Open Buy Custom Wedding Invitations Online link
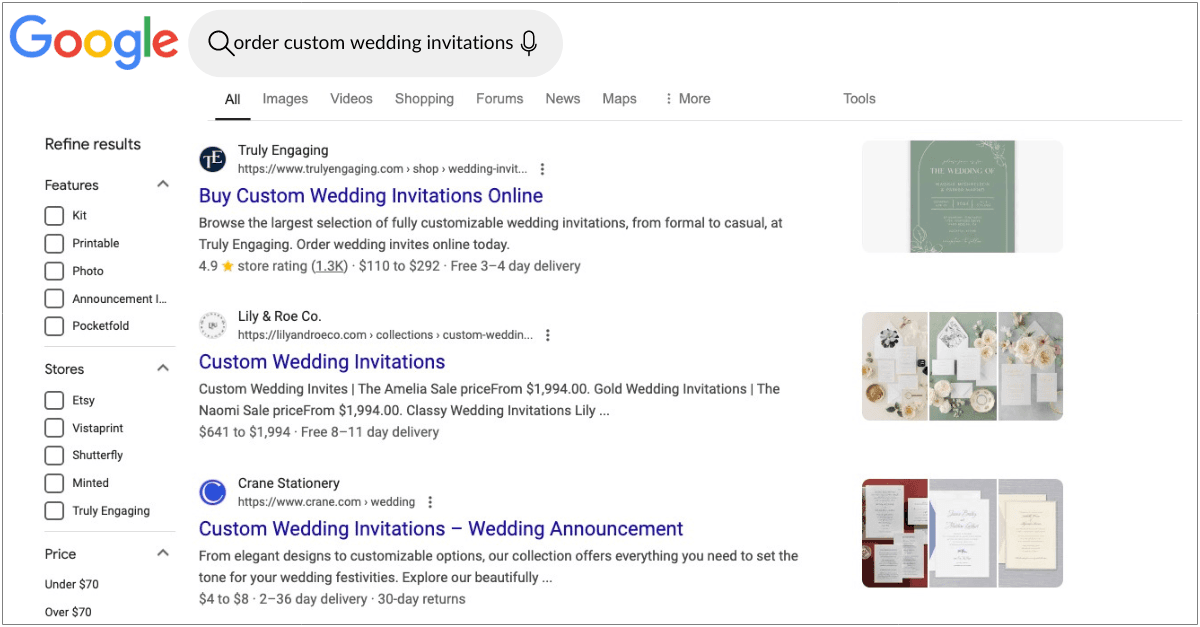The height and width of the screenshot is (627, 1200). point(370,196)
